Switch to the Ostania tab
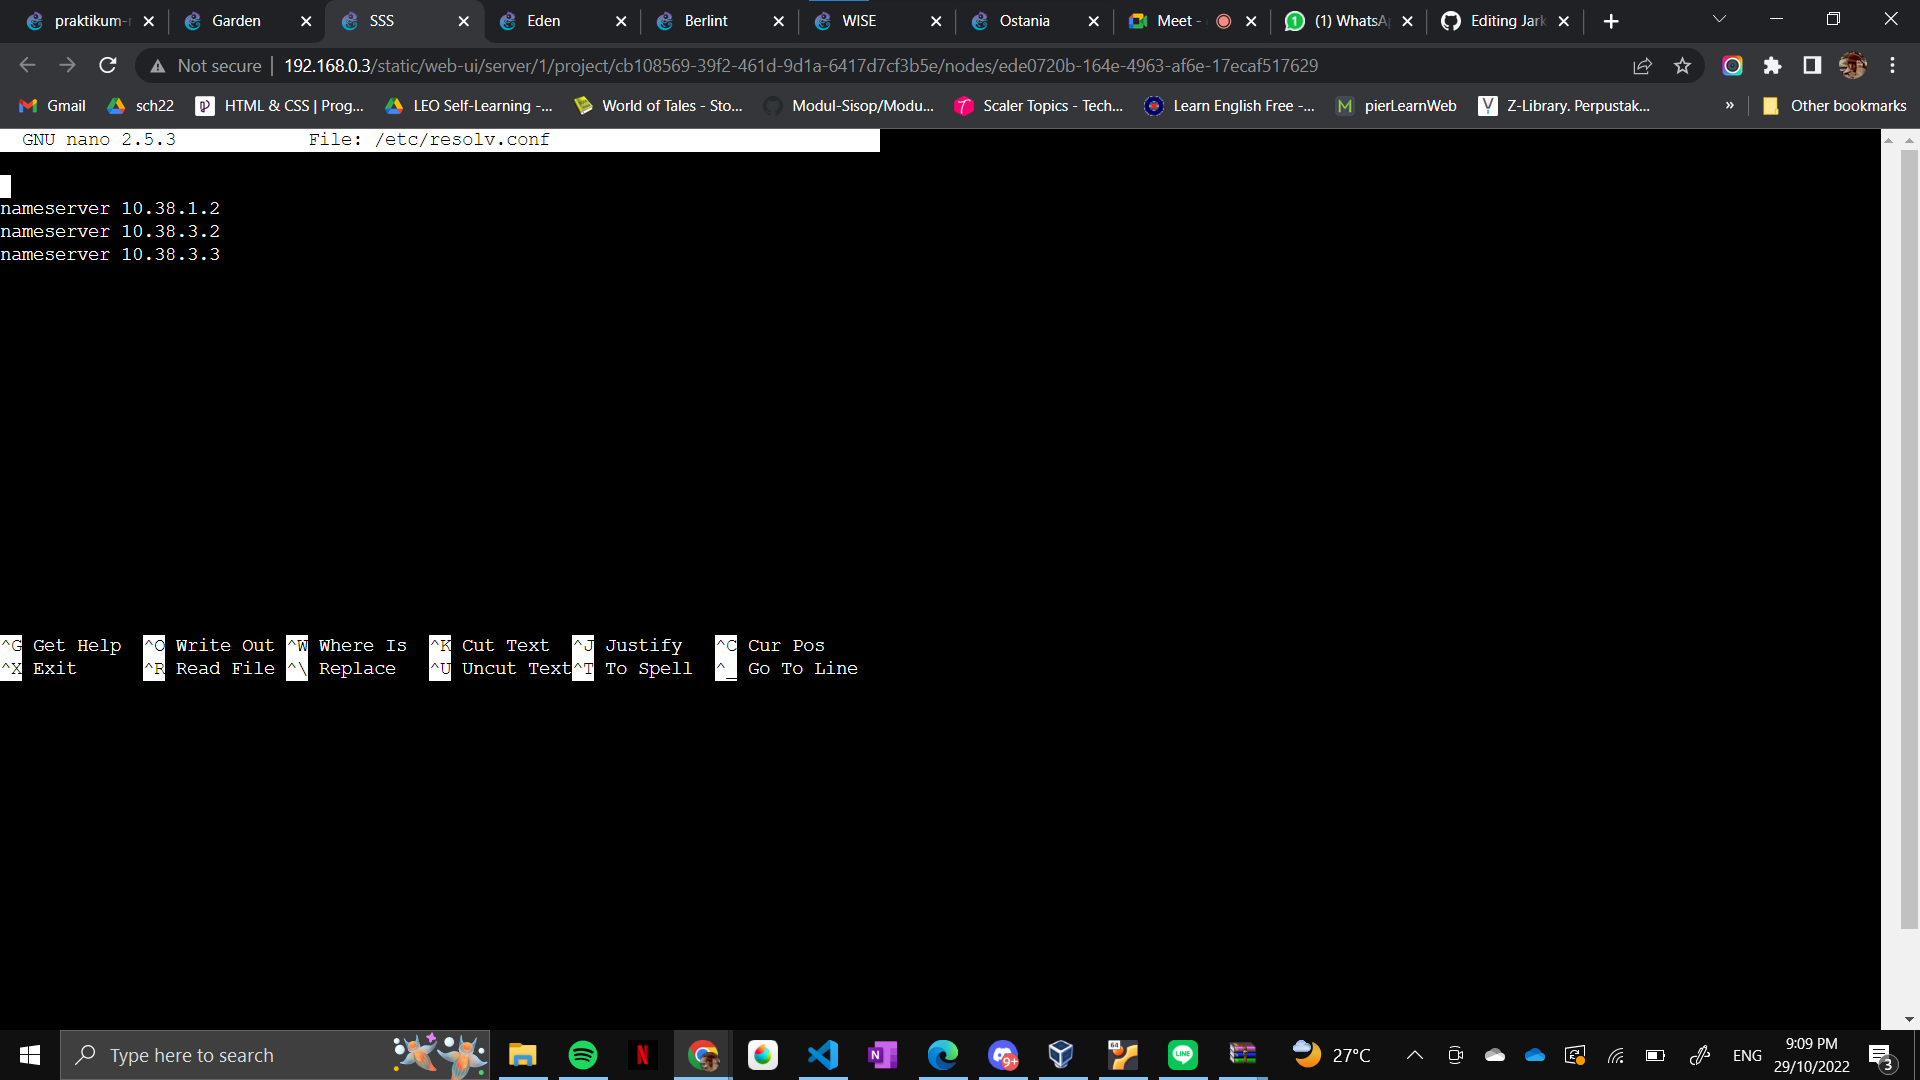 pyautogui.click(x=1024, y=21)
